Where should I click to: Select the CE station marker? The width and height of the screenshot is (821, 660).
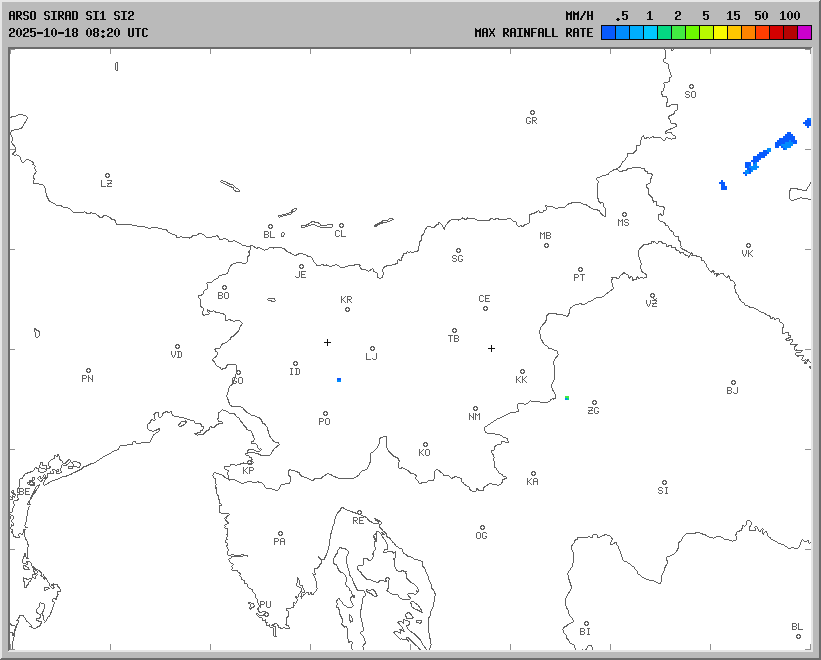[485, 307]
